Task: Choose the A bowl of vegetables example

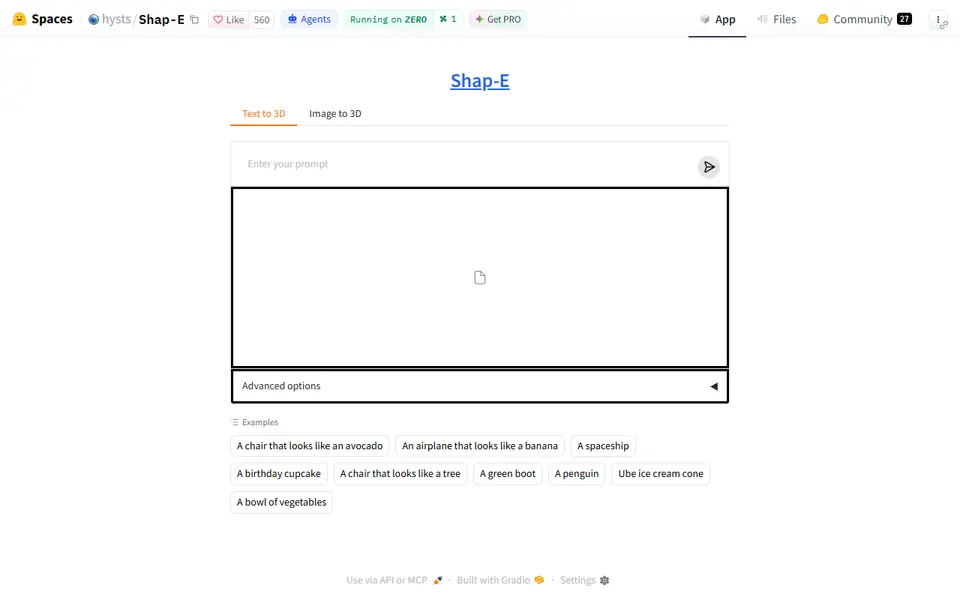Action: pos(282,502)
